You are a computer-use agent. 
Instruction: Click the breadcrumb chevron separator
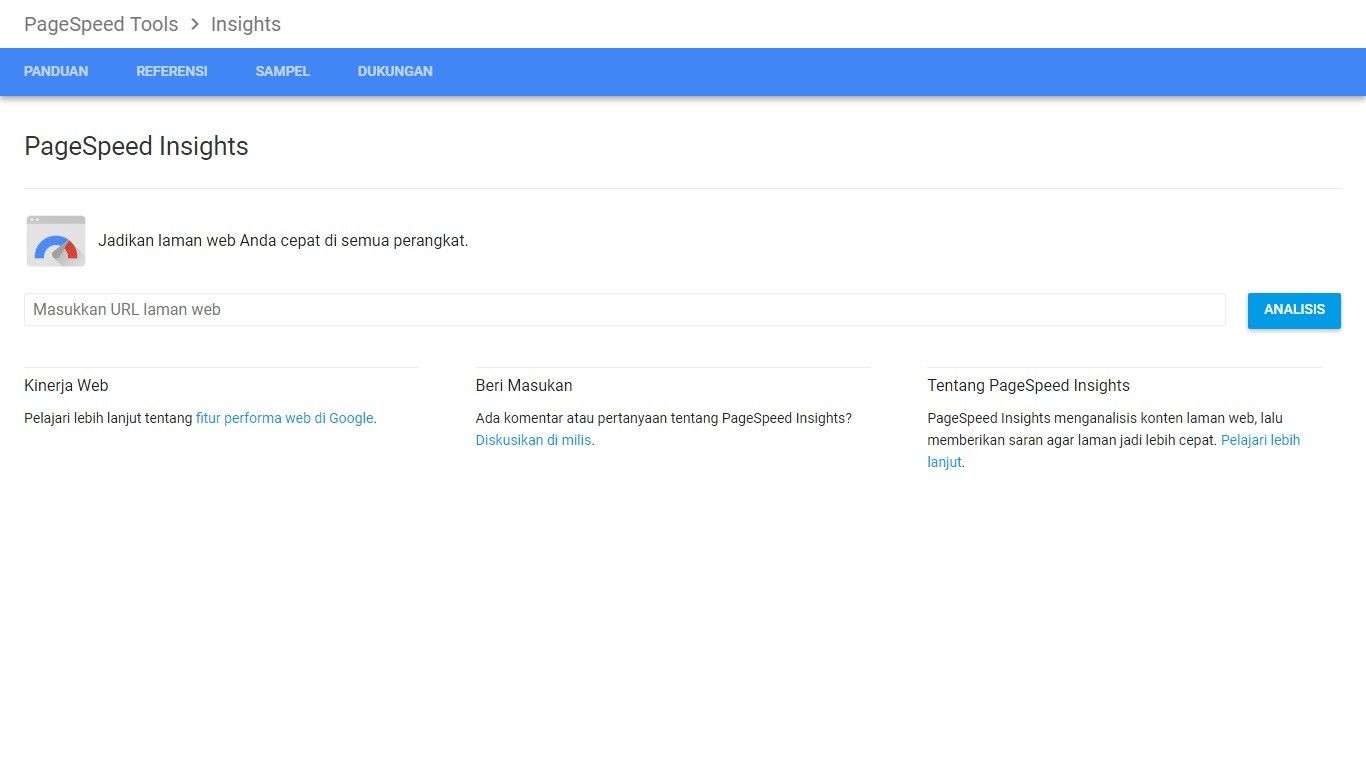click(x=195, y=24)
